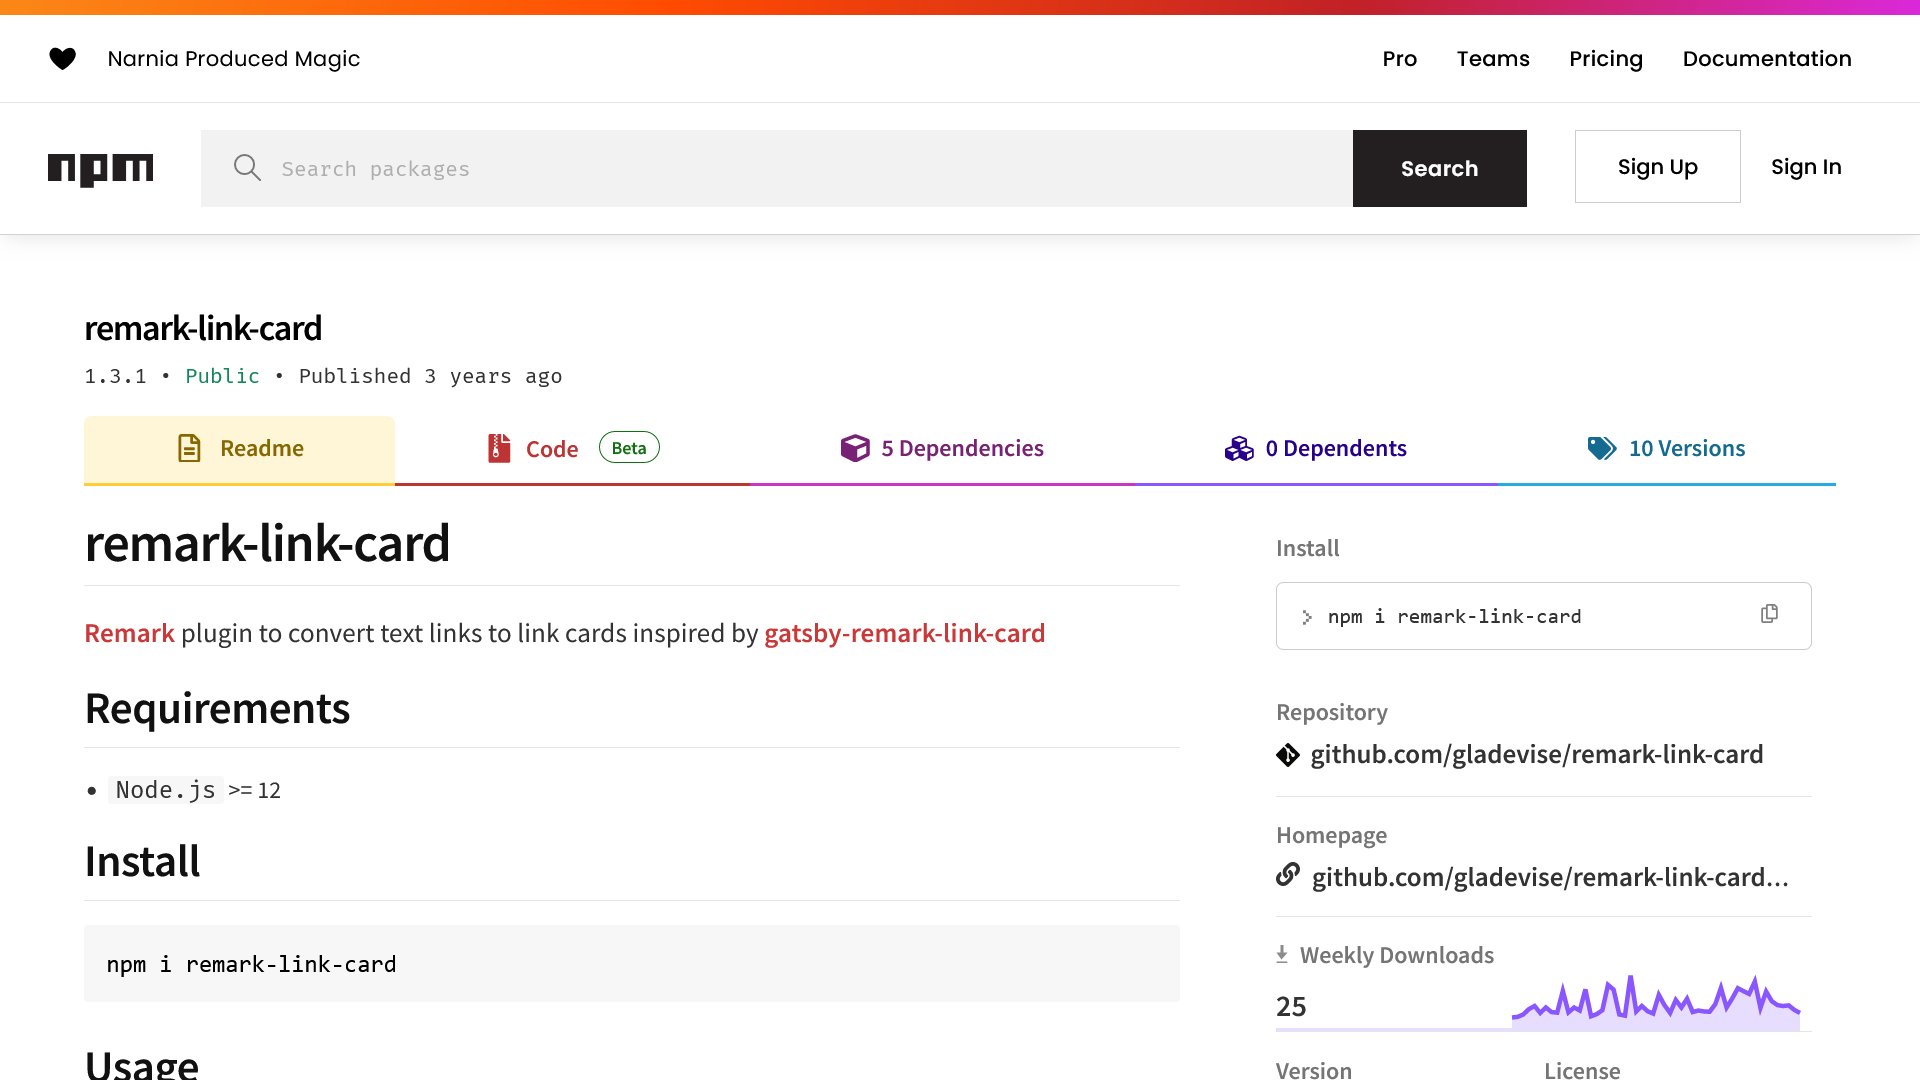Click the Narnia Produced Magic text
This screenshot has height=1080, width=1920.
click(x=234, y=59)
